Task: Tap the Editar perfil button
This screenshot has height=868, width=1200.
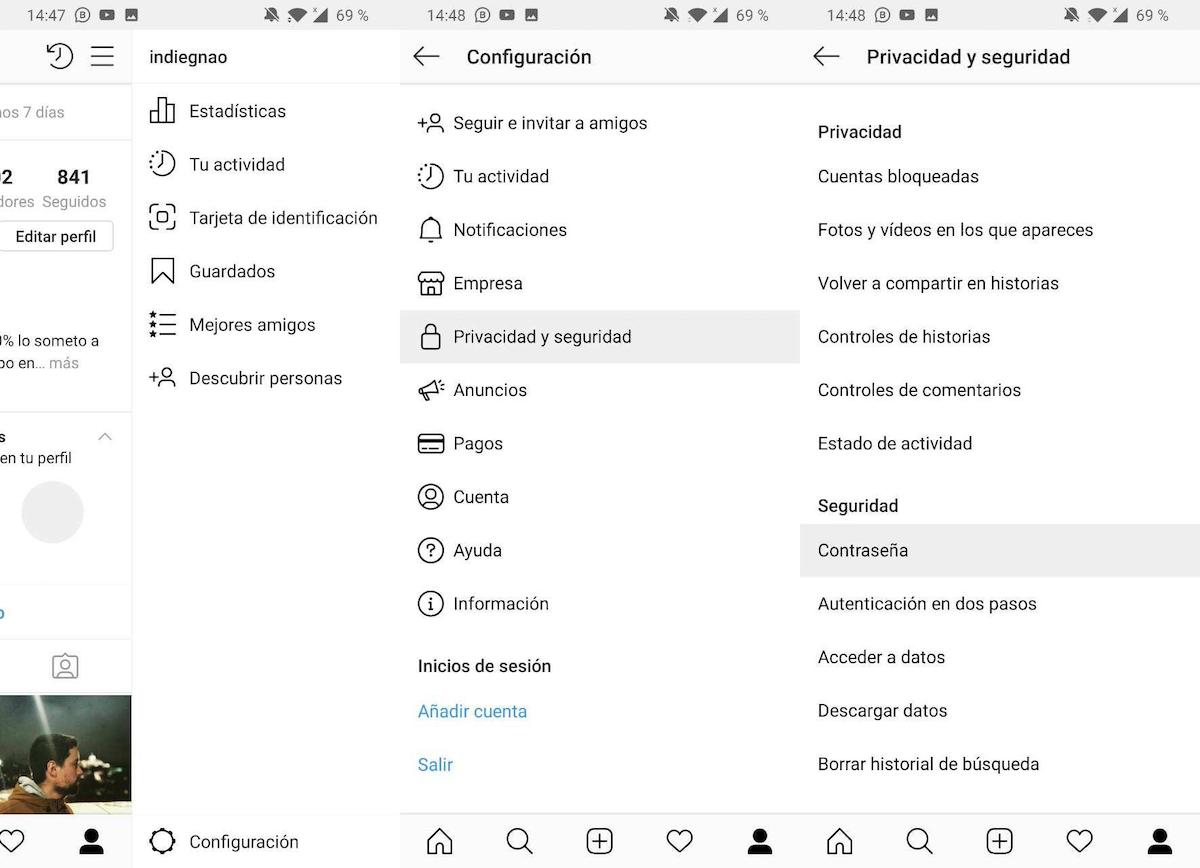Action: click(56, 237)
